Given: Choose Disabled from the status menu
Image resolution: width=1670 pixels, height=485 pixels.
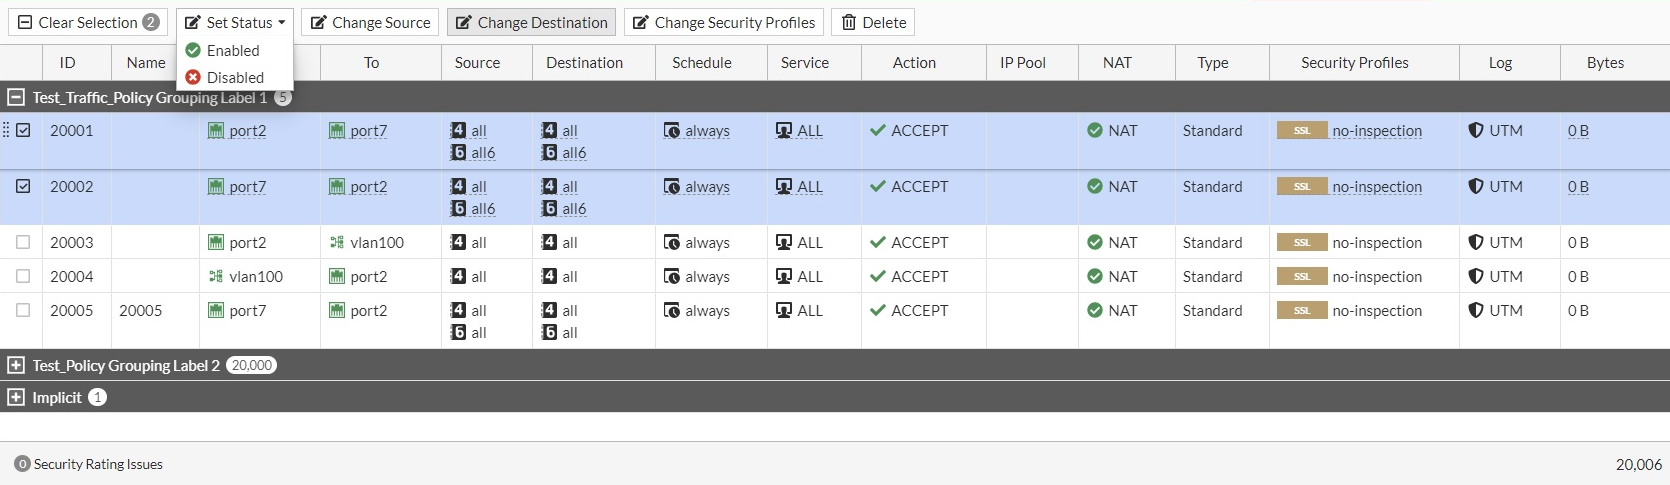Looking at the screenshot, I should (x=235, y=78).
